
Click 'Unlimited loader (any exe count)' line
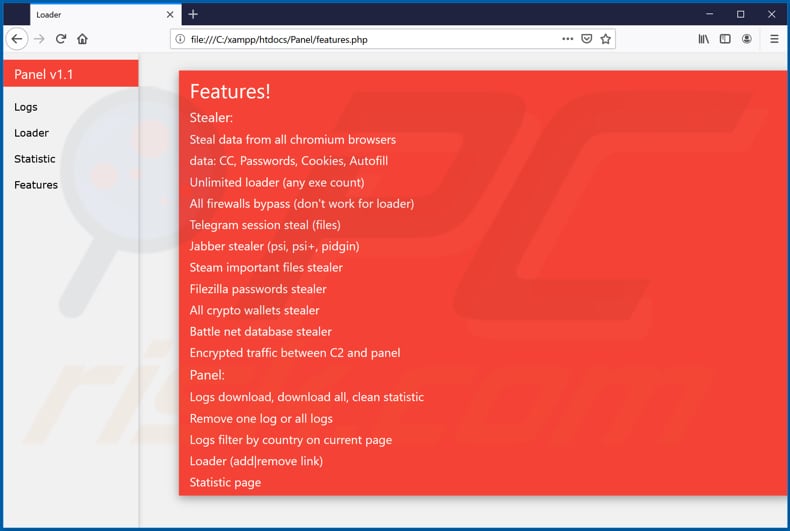point(277,182)
